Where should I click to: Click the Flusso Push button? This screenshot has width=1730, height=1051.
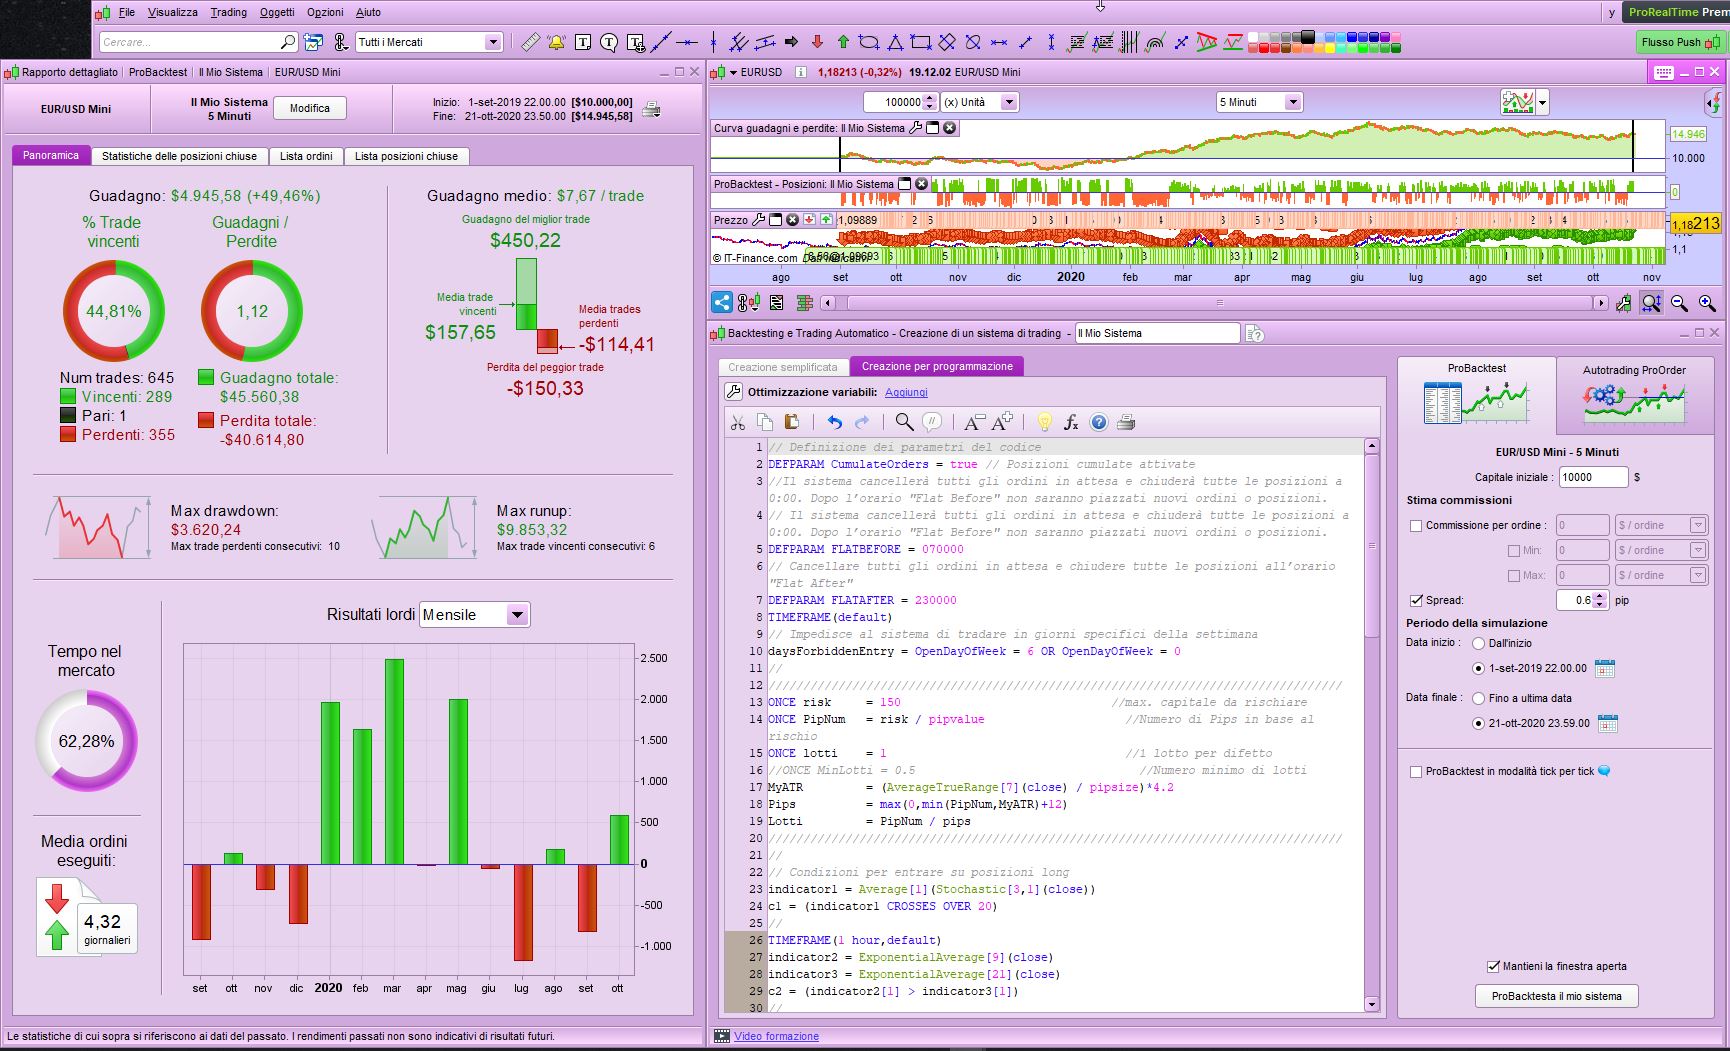coord(1680,42)
